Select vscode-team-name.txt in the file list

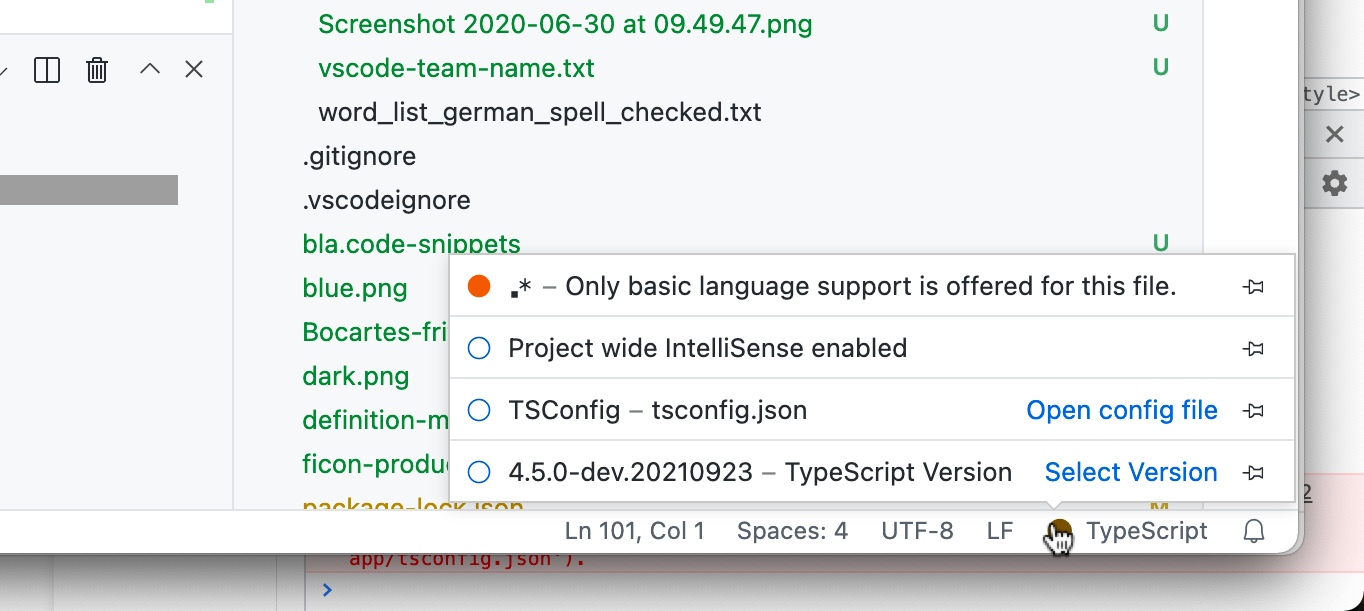[x=456, y=68]
